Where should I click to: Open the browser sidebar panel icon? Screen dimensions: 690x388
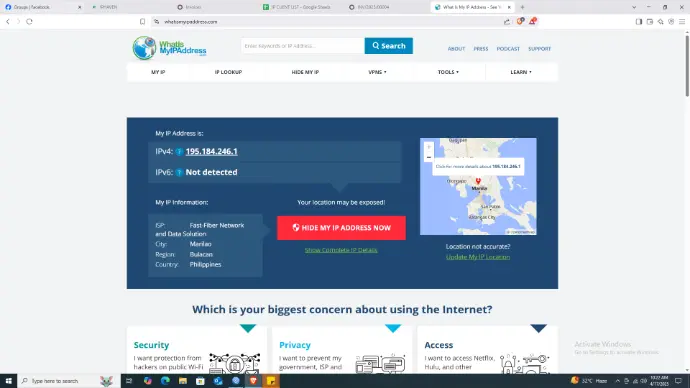(x=639, y=22)
